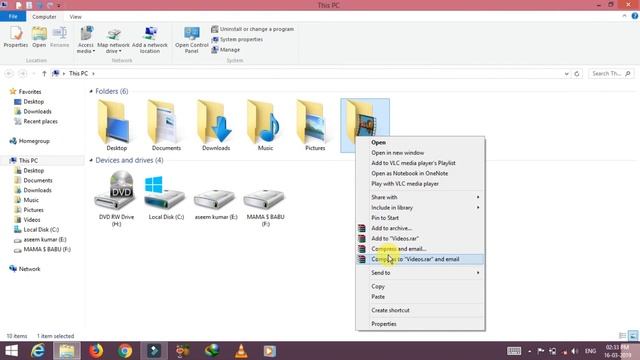Select Network in navigation pane
The height and width of the screenshot is (360, 640).
point(25,269)
